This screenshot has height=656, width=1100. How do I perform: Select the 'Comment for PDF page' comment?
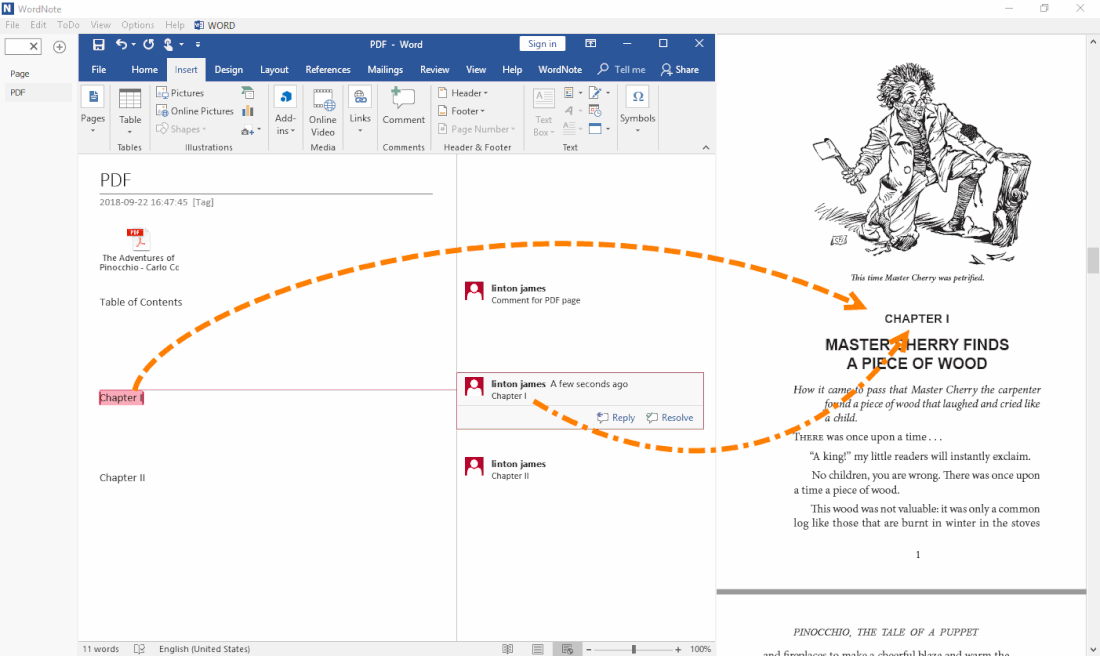point(535,300)
